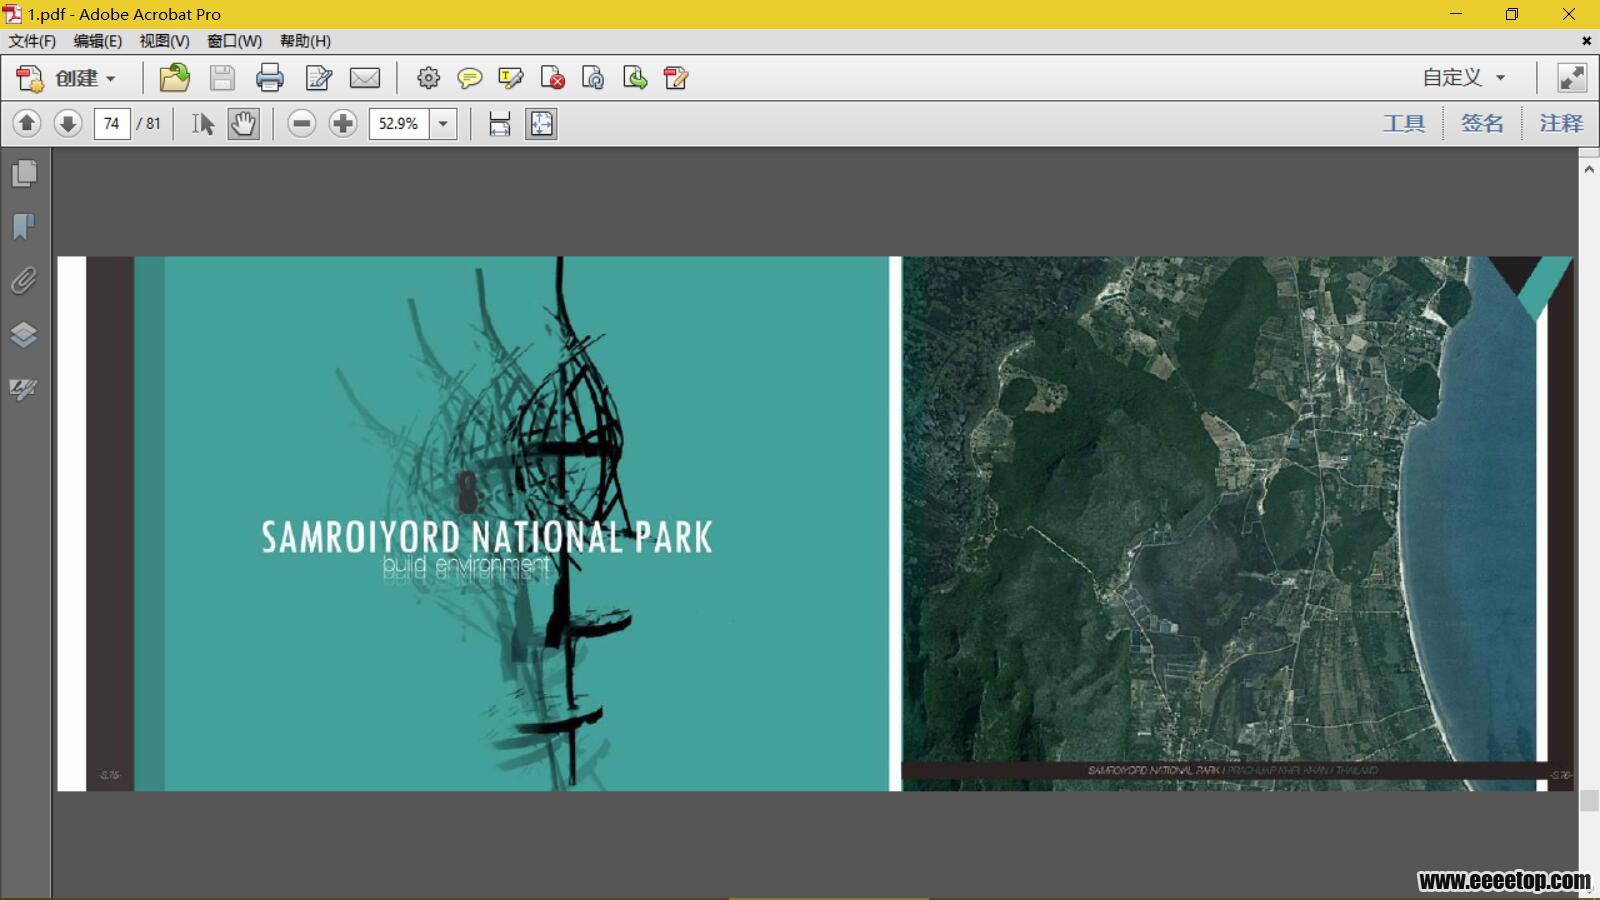Image resolution: width=1600 pixels, height=900 pixels.
Task: Open the 自定义 customize dropdown
Action: click(x=1464, y=78)
